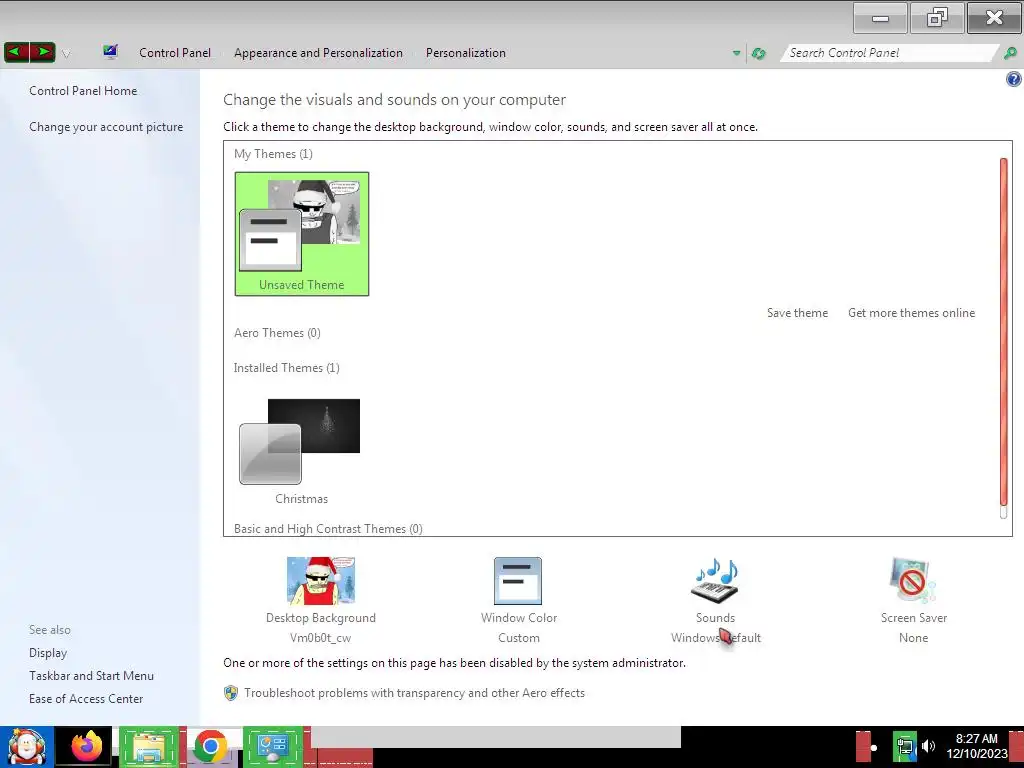
Task: Open Window Color settings icon
Action: pos(518,581)
